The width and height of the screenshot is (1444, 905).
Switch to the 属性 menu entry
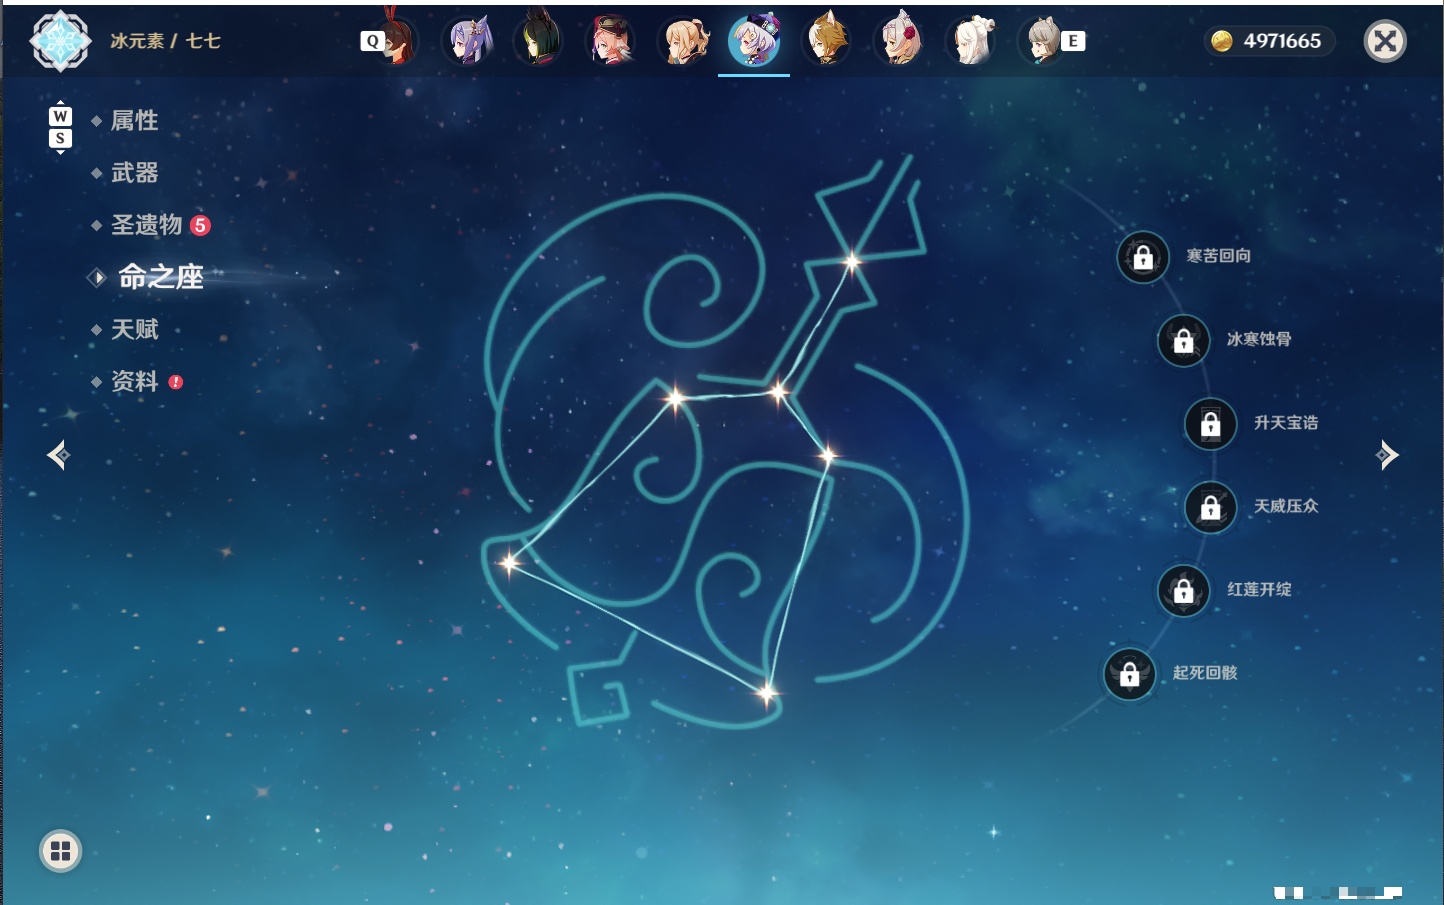(x=134, y=121)
